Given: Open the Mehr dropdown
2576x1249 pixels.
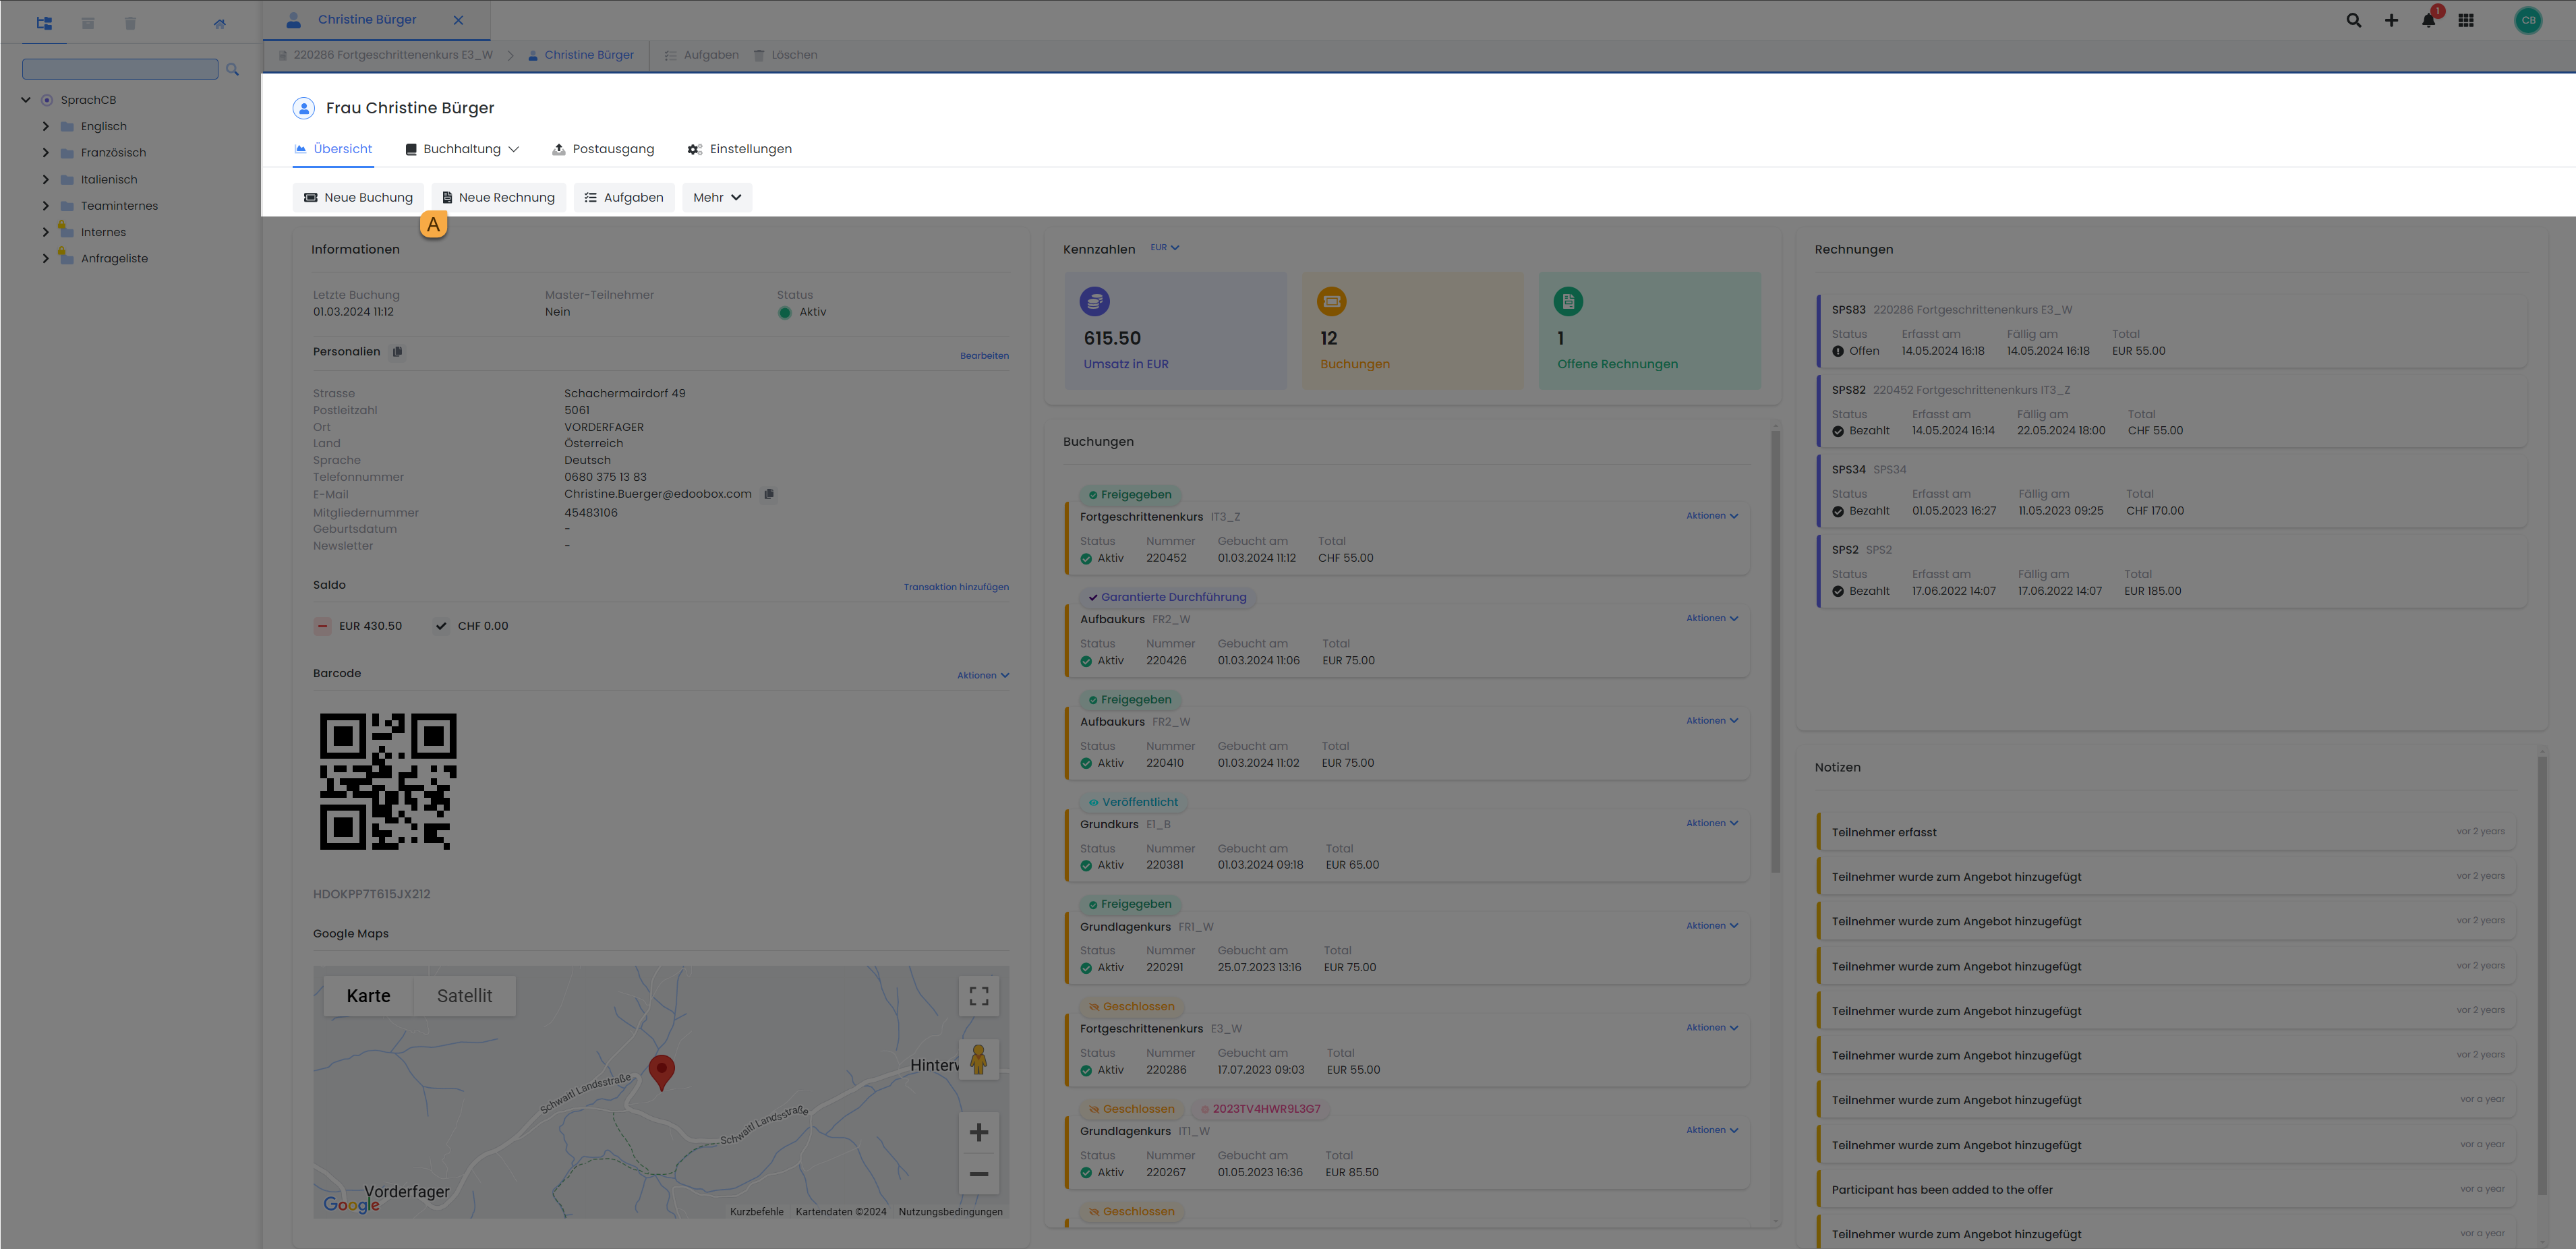Looking at the screenshot, I should tap(716, 198).
